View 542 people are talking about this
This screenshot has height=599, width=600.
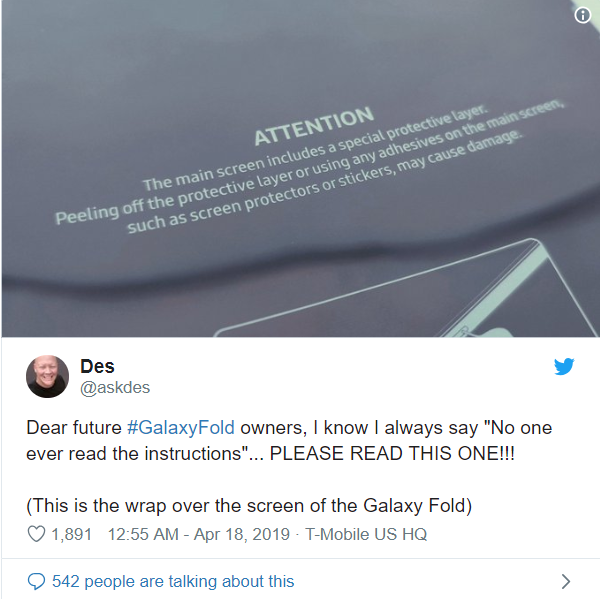tap(173, 581)
